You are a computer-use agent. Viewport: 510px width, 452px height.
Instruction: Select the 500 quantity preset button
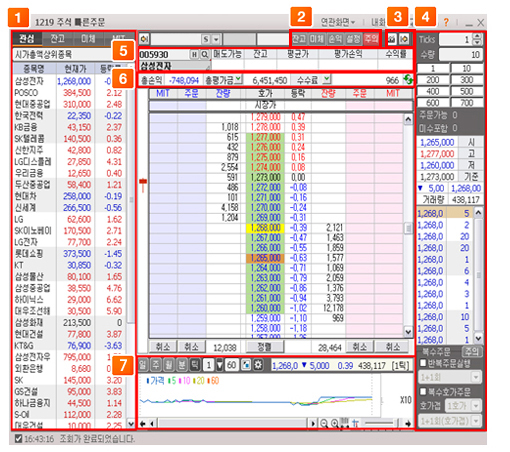click(x=467, y=91)
